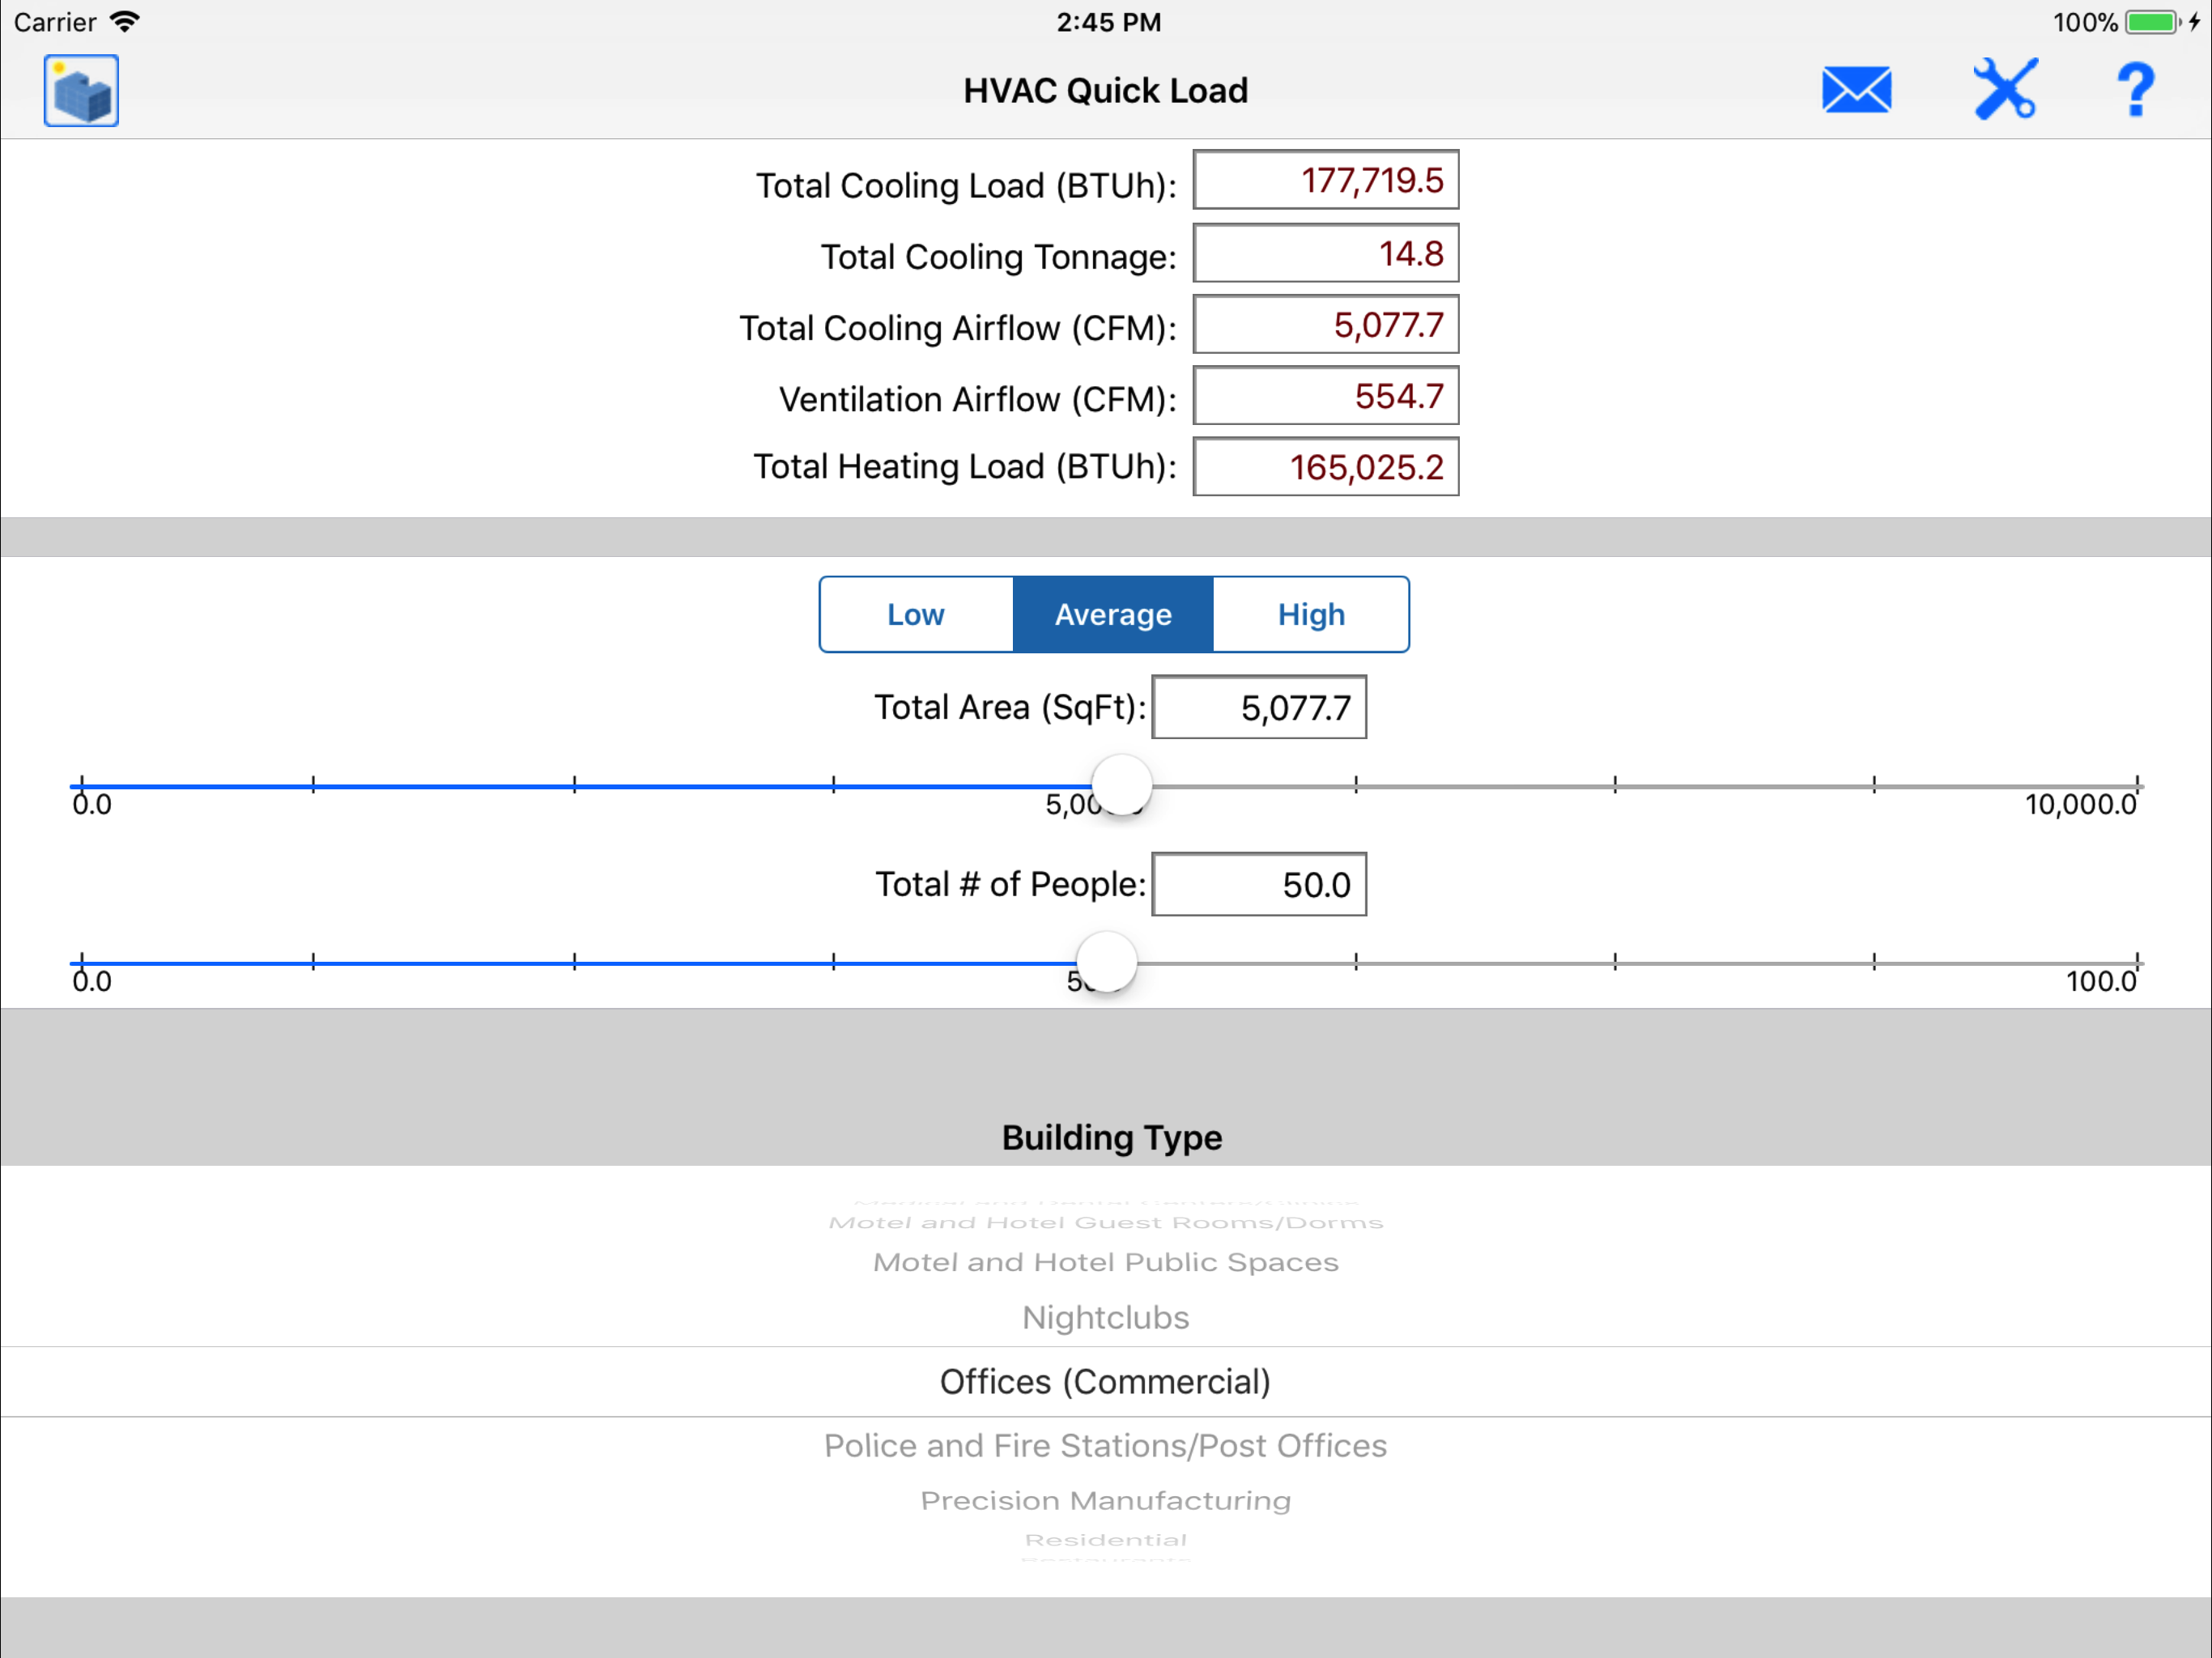
Task: Click the Total Heating Load value box
Action: tap(1325, 467)
